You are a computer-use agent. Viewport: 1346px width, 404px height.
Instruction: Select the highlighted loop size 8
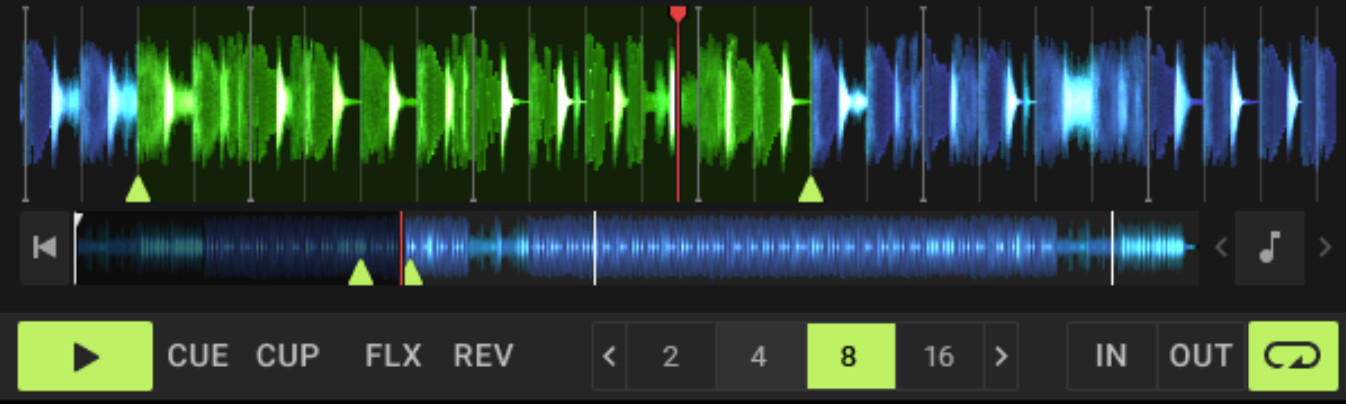pyautogui.click(x=850, y=356)
